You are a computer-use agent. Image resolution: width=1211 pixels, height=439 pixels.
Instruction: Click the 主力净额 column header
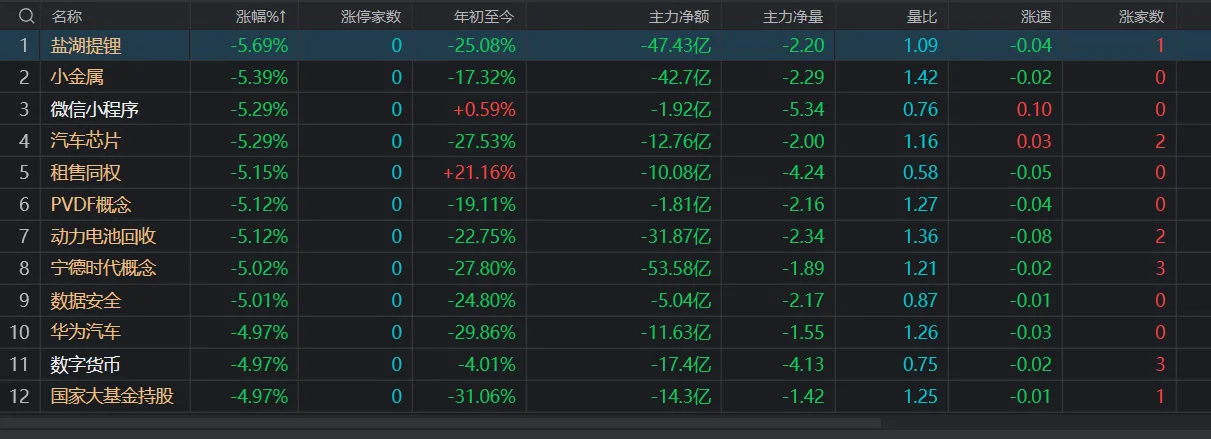tap(680, 16)
